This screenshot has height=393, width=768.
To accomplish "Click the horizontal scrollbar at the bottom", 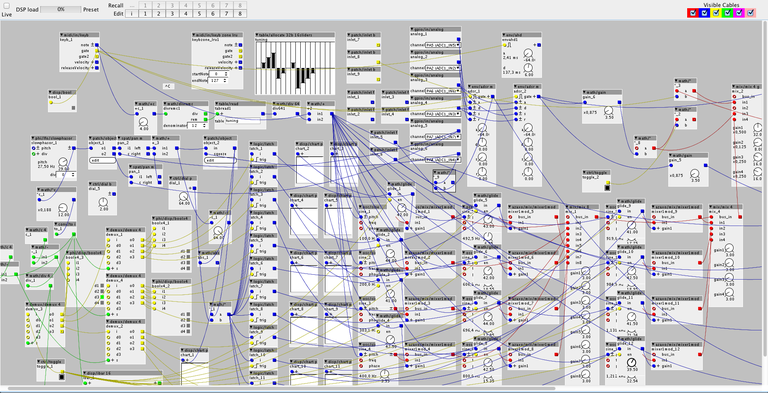I will pyautogui.click(x=282, y=389).
